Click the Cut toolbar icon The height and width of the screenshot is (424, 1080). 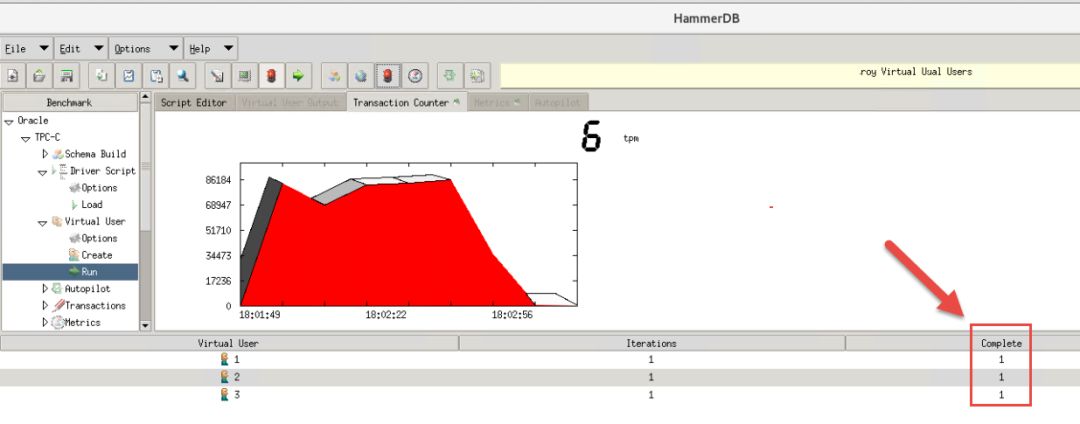point(129,76)
